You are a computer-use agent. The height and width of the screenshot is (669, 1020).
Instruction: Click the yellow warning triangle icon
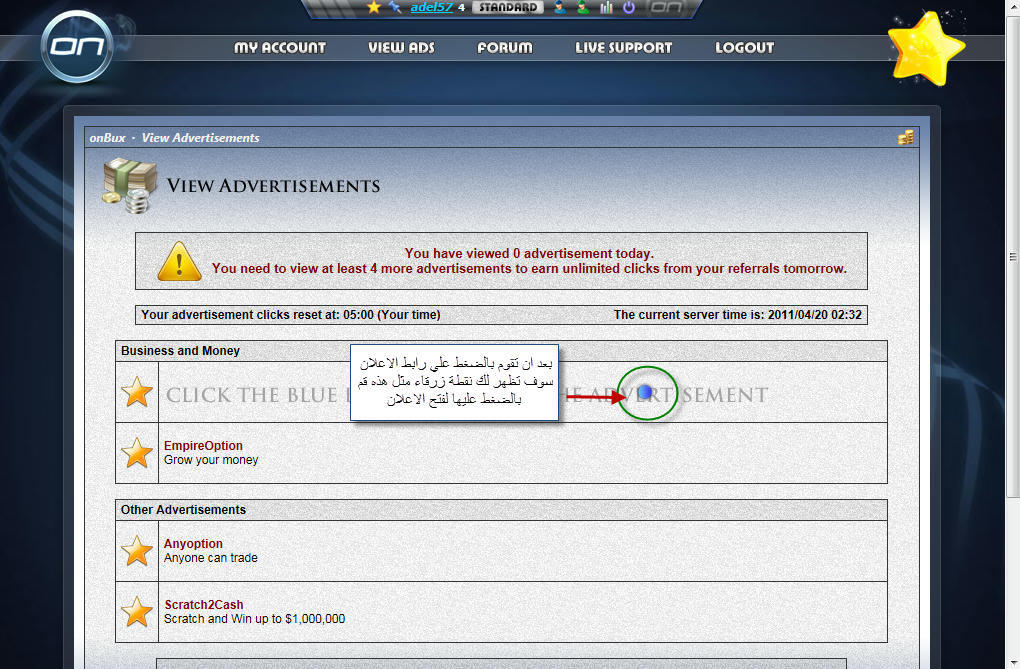click(180, 261)
